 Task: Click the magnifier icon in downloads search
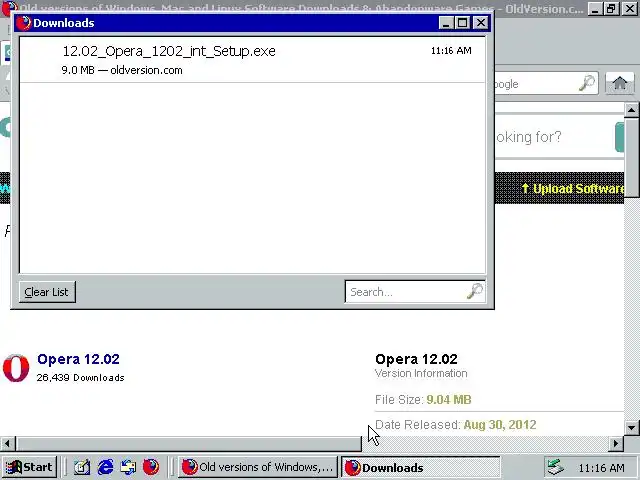click(475, 291)
